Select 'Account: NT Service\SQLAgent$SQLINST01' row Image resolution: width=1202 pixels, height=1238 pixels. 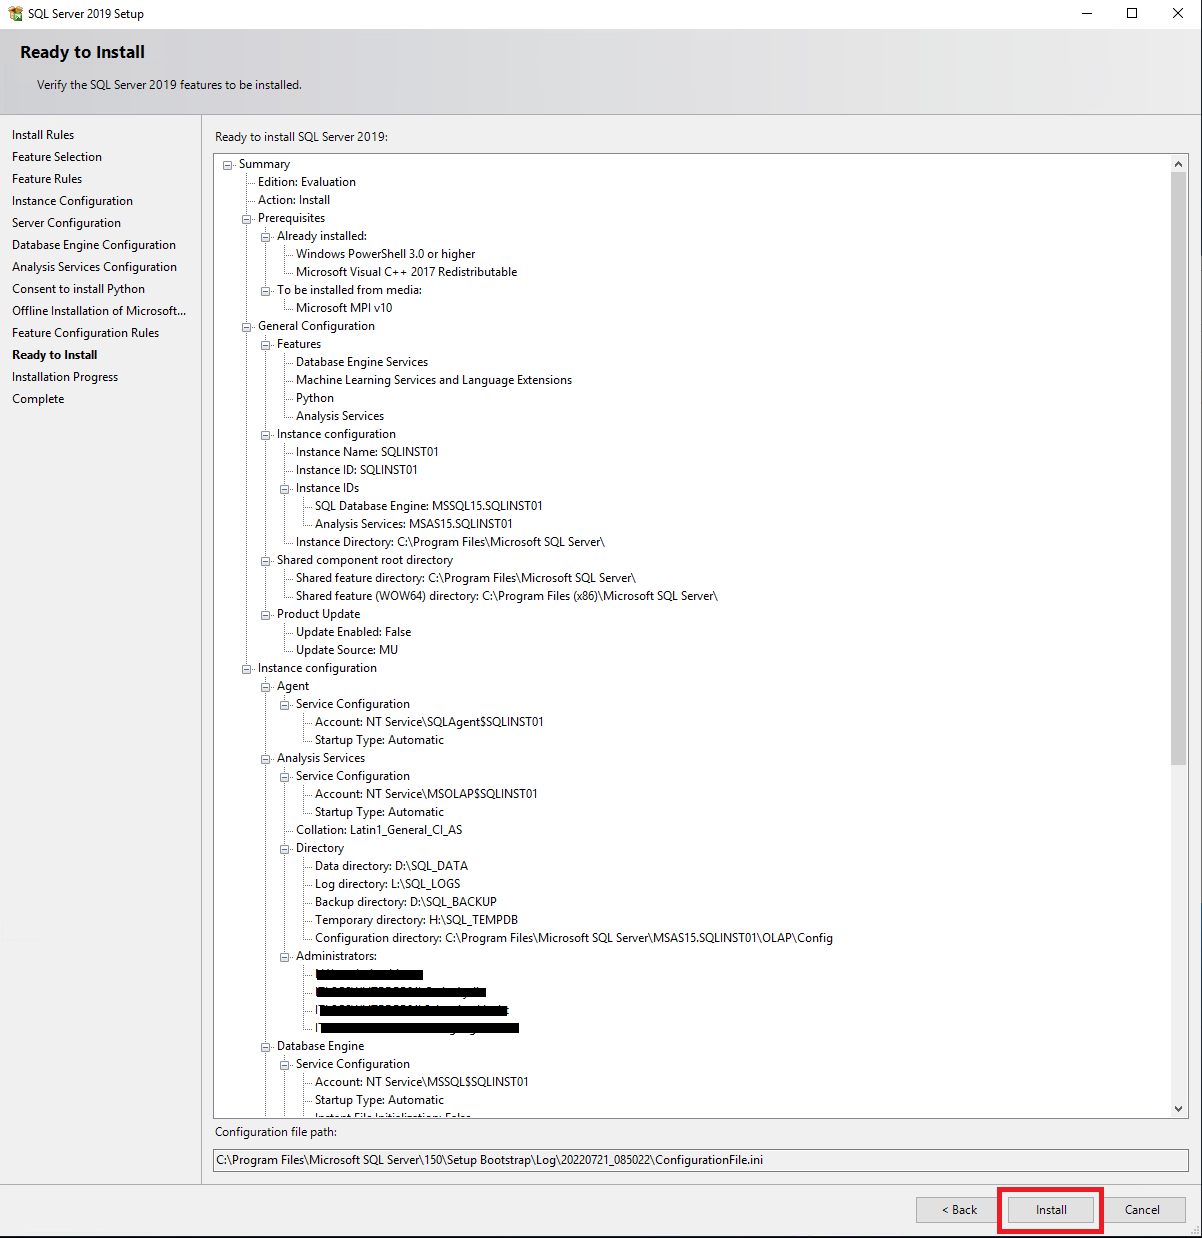[x=429, y=722]
